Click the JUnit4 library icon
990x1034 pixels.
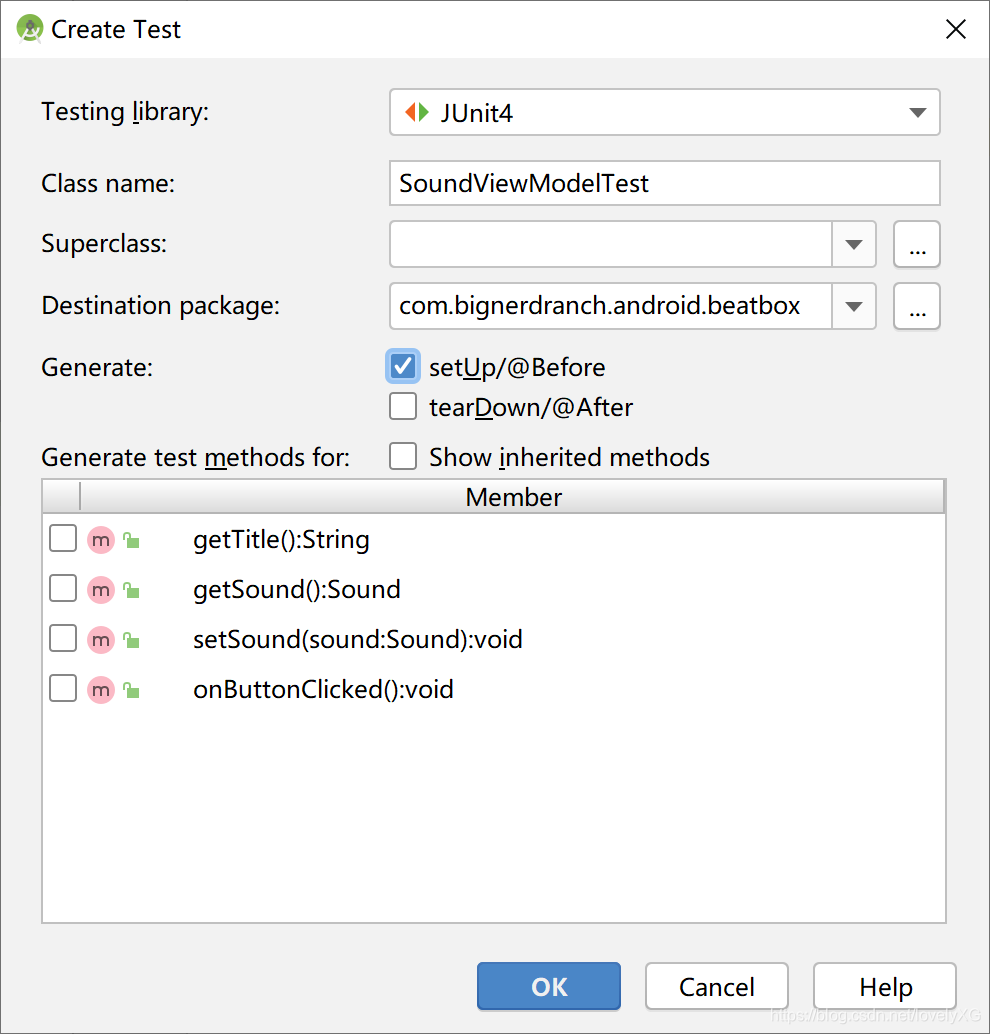tap(417, 112)
